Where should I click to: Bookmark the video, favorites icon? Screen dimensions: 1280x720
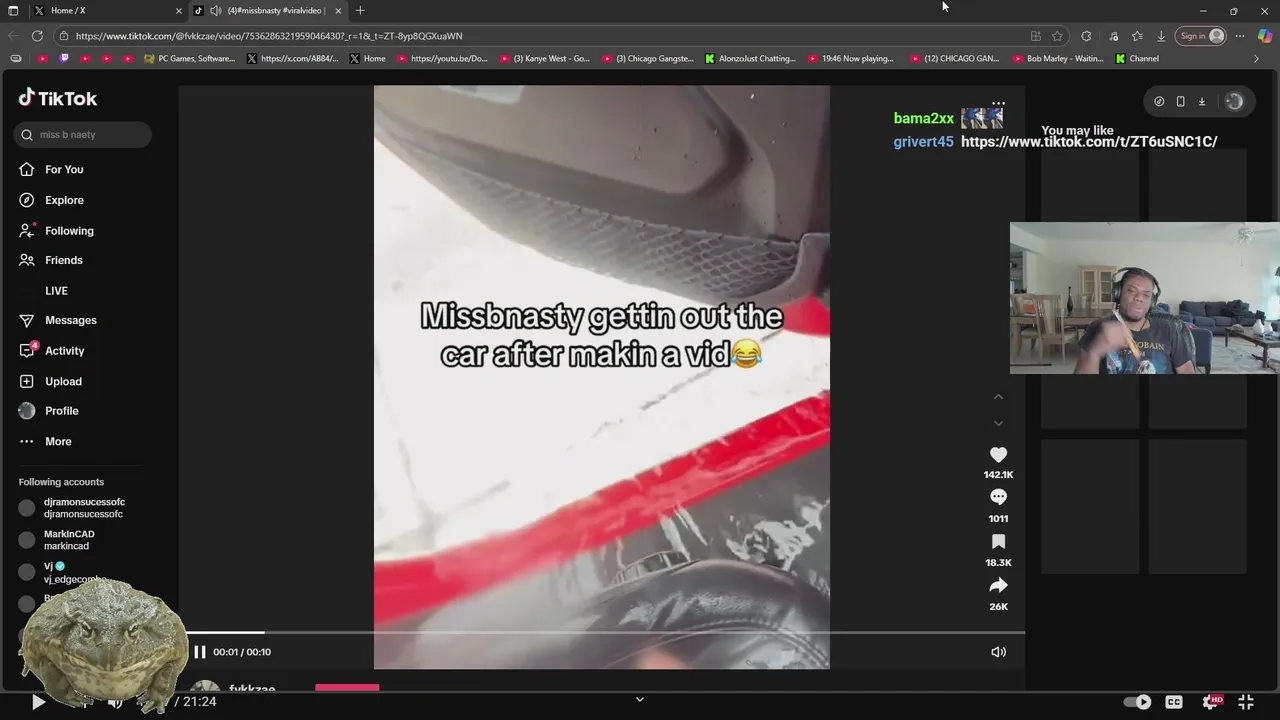point(998,542)
